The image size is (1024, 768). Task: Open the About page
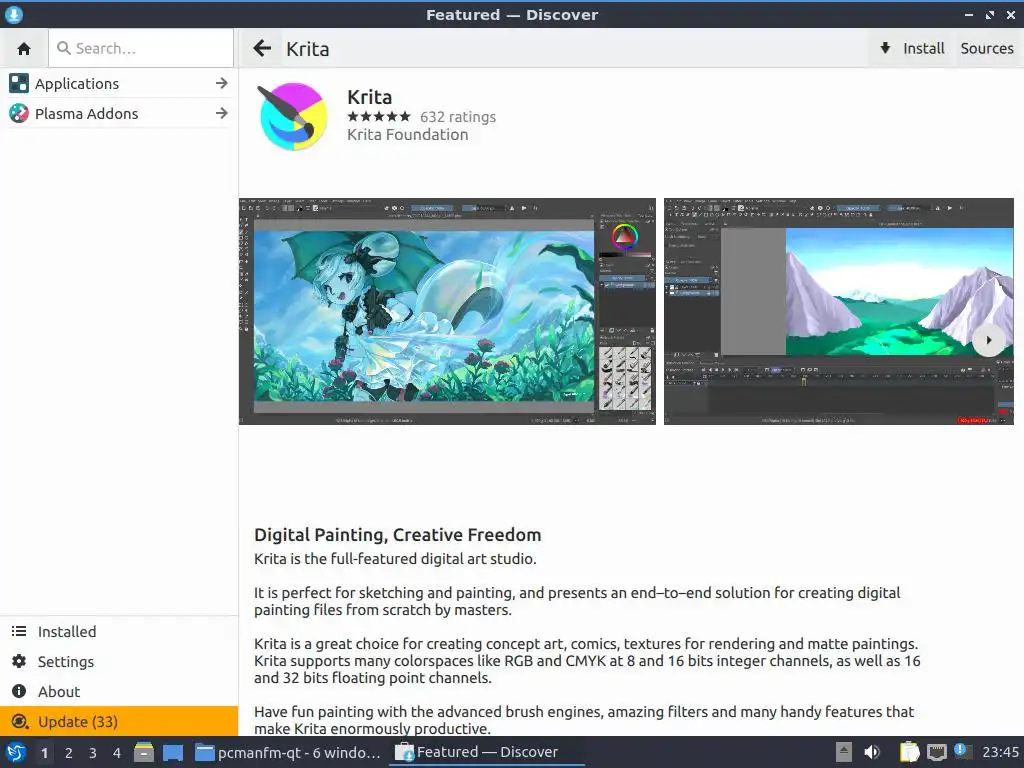[x=119, y=692]
